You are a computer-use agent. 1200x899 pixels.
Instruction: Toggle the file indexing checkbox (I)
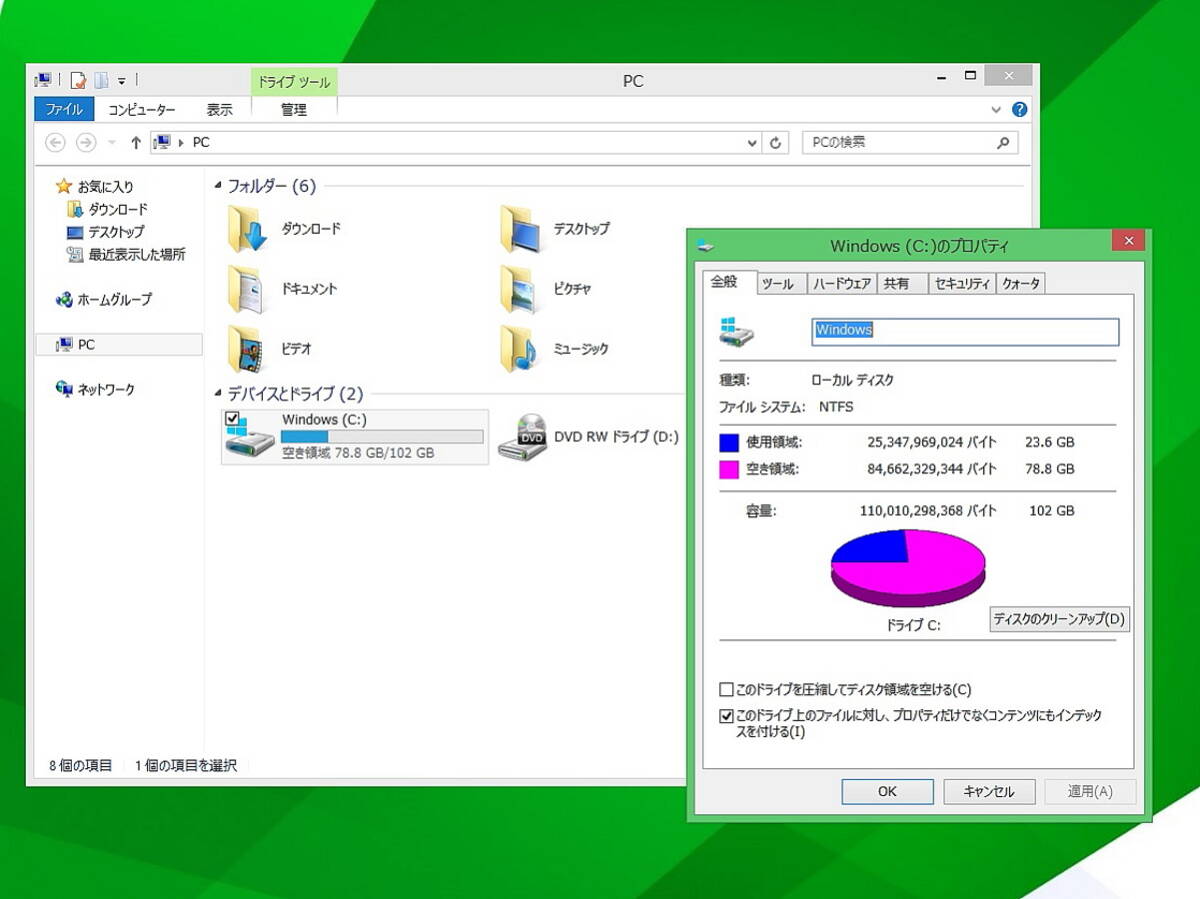(726, 716)
